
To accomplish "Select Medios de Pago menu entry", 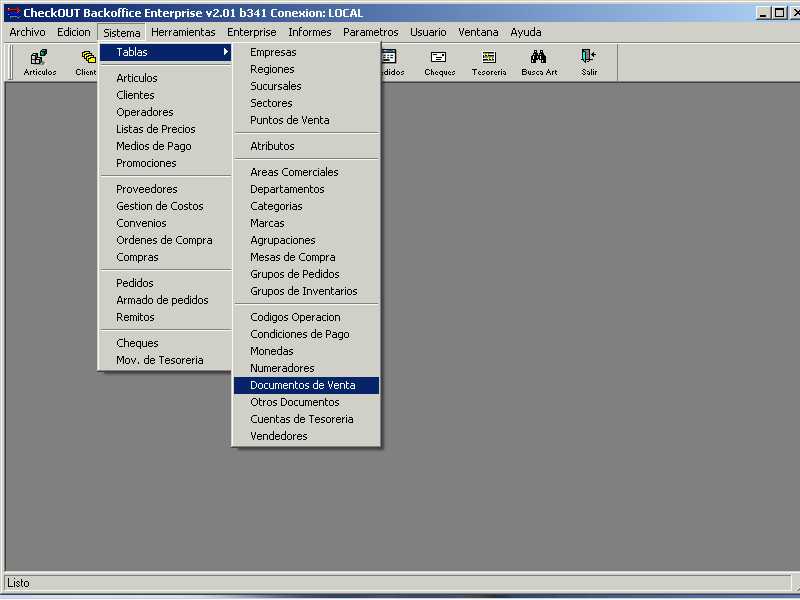I will coord(165,146).
